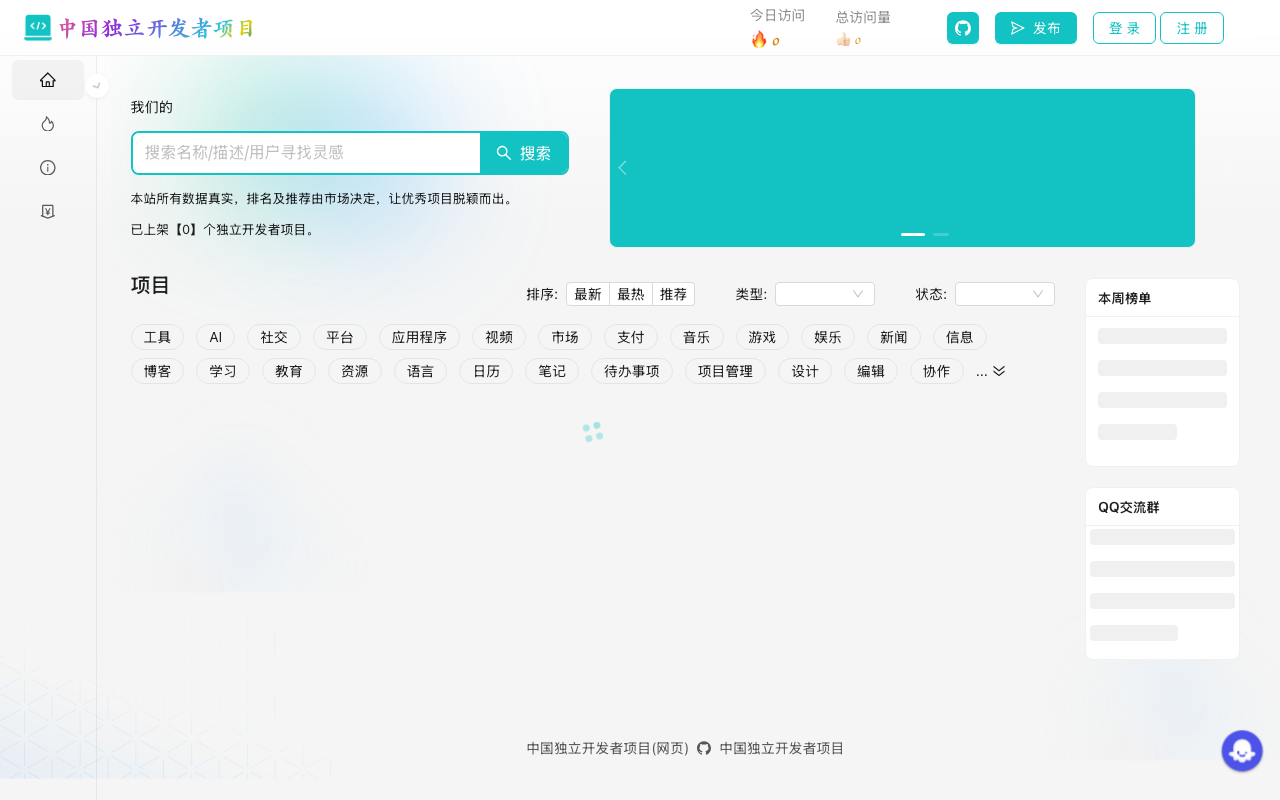Open the info circle sidebar icon
Image resolution: width=1280 pixels, height=800 pixels.
[48, 168]
